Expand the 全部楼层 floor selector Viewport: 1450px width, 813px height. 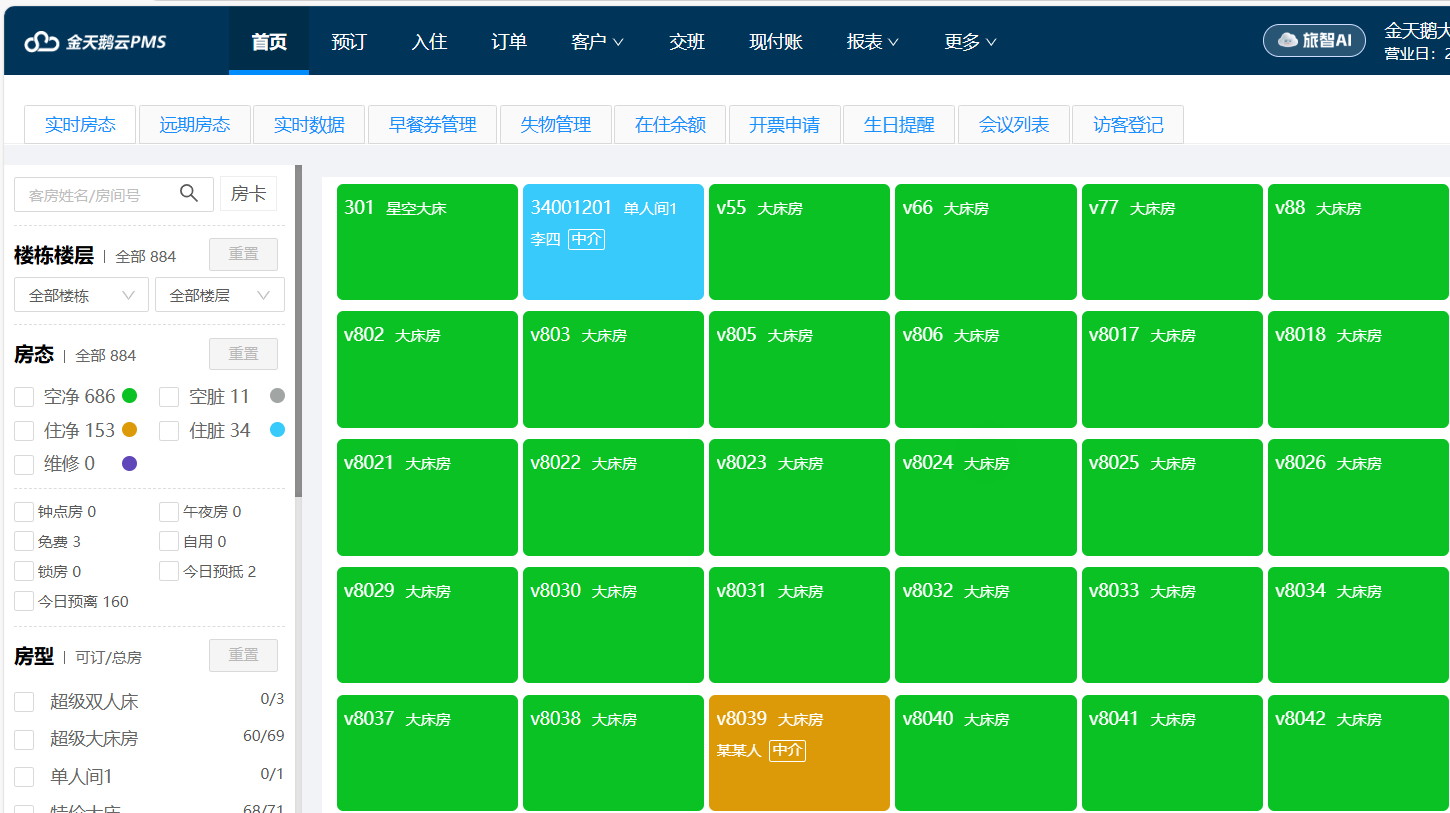point(219,294)
